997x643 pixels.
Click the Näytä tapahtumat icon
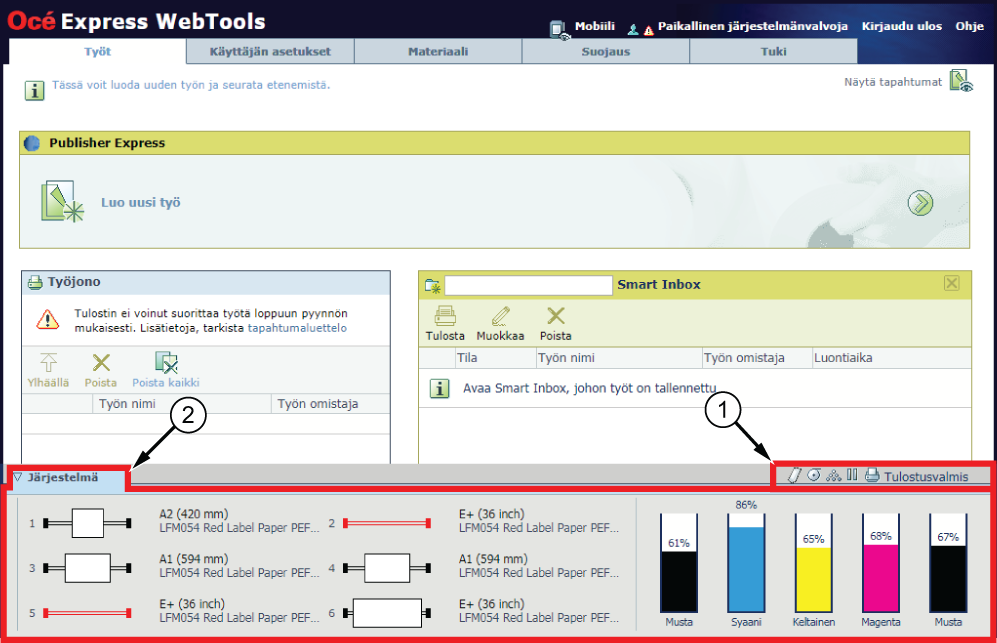[x=961, y=81]
